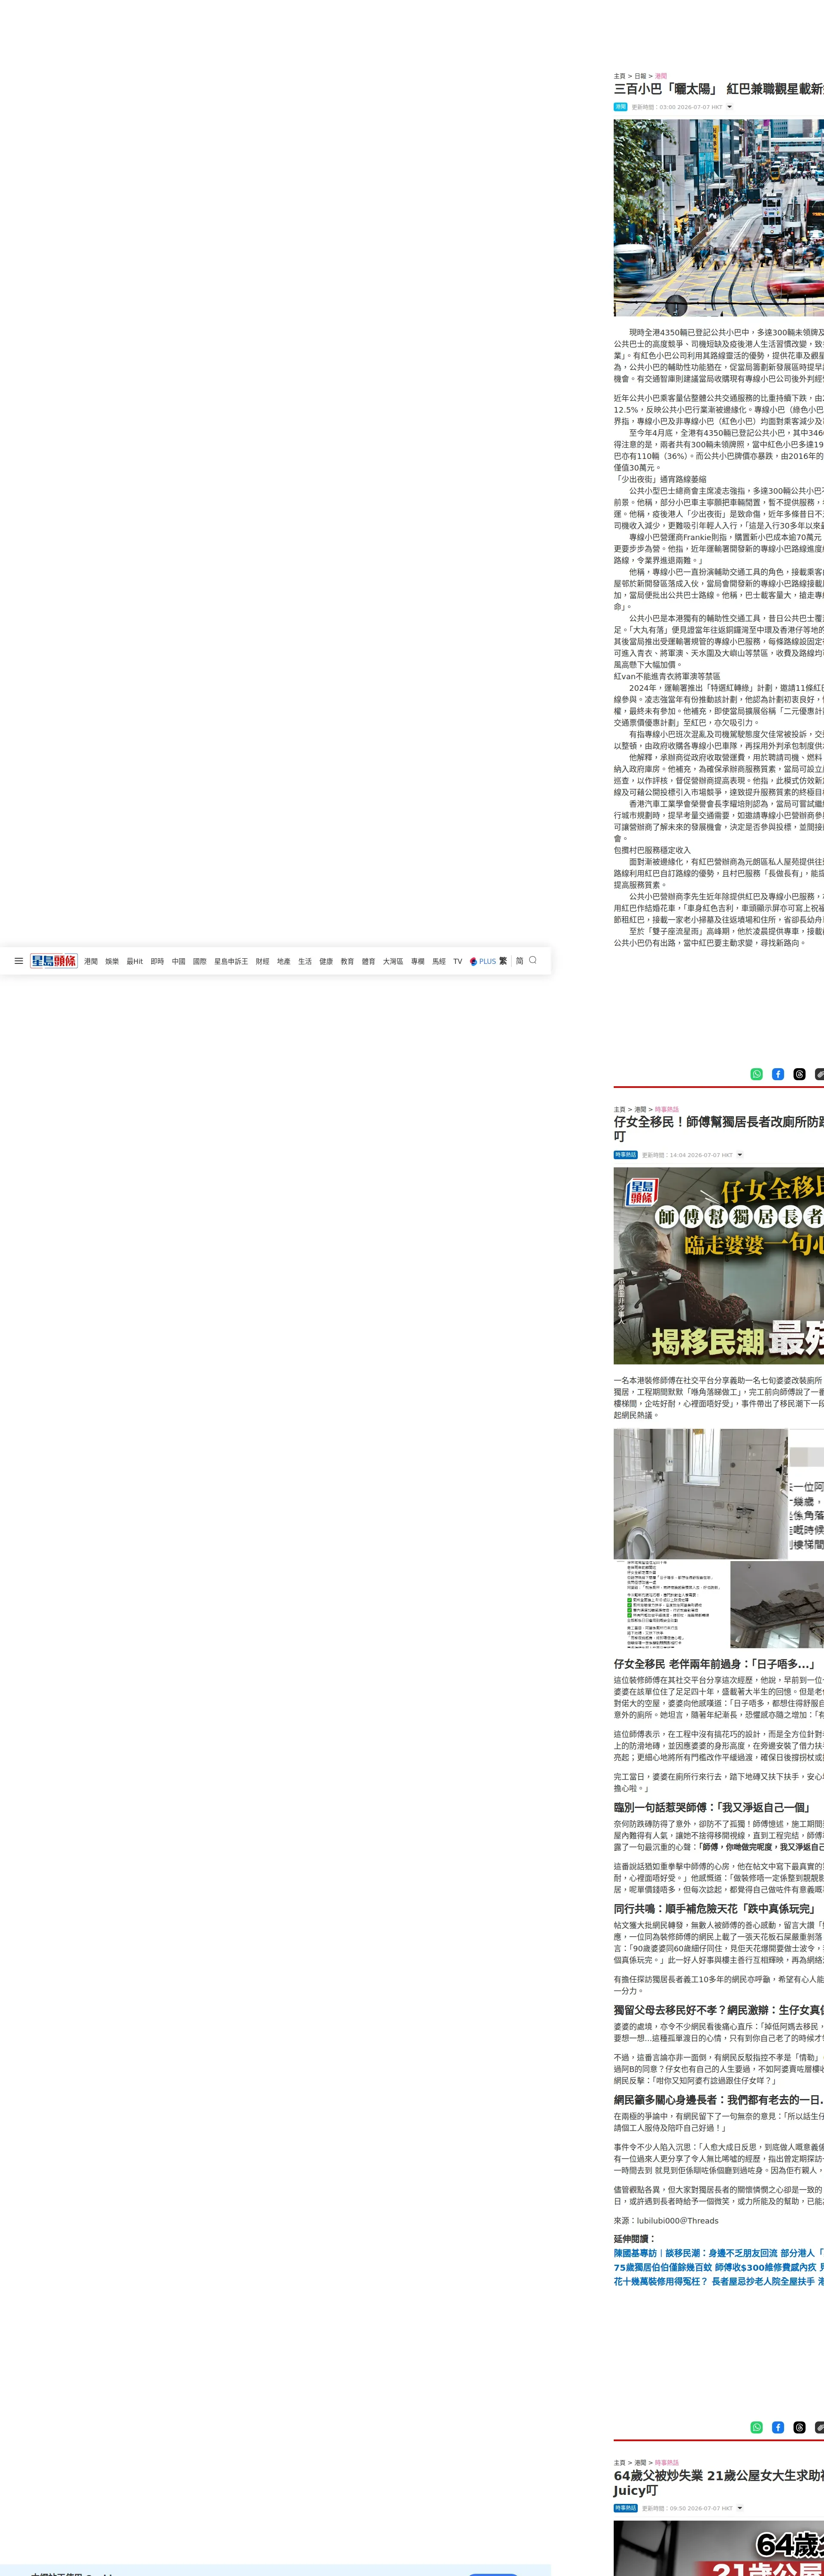
Task: Open the checklist screenshot image
Action: click(670, 1604)
